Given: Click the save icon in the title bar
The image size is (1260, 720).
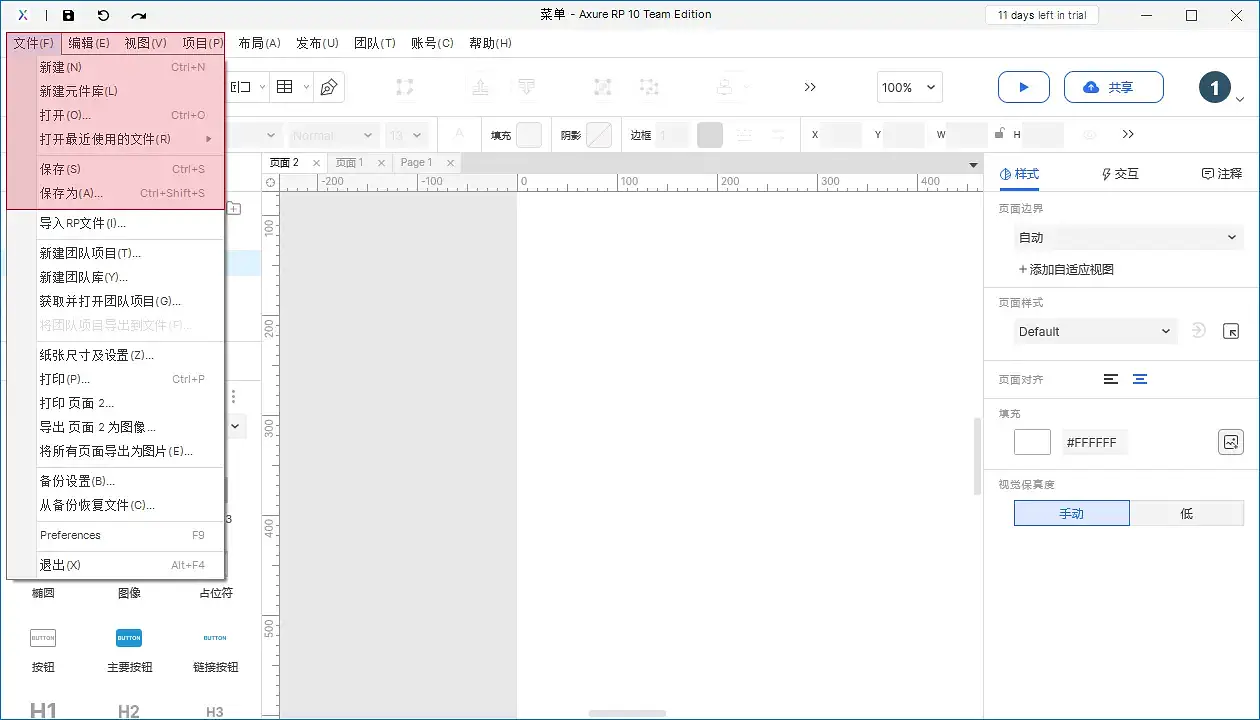Looking at the screenshot, I should (68, 15).
